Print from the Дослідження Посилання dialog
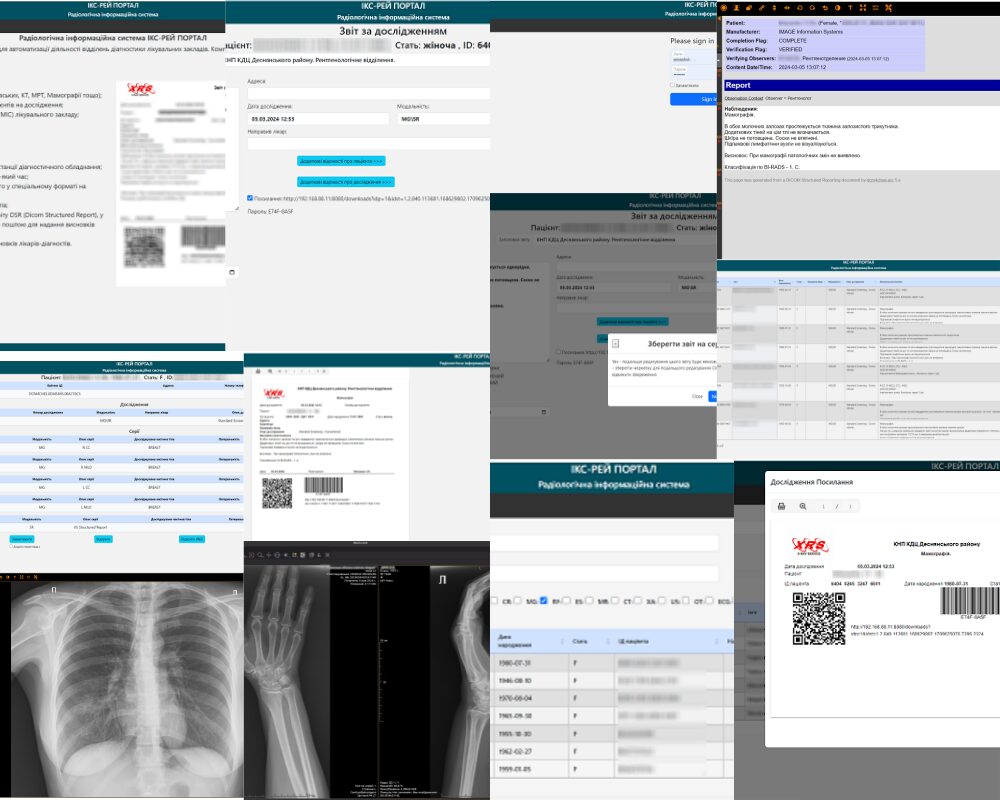Image resolution: width=1000 pixels, height=800 pixels. point(780,506)
